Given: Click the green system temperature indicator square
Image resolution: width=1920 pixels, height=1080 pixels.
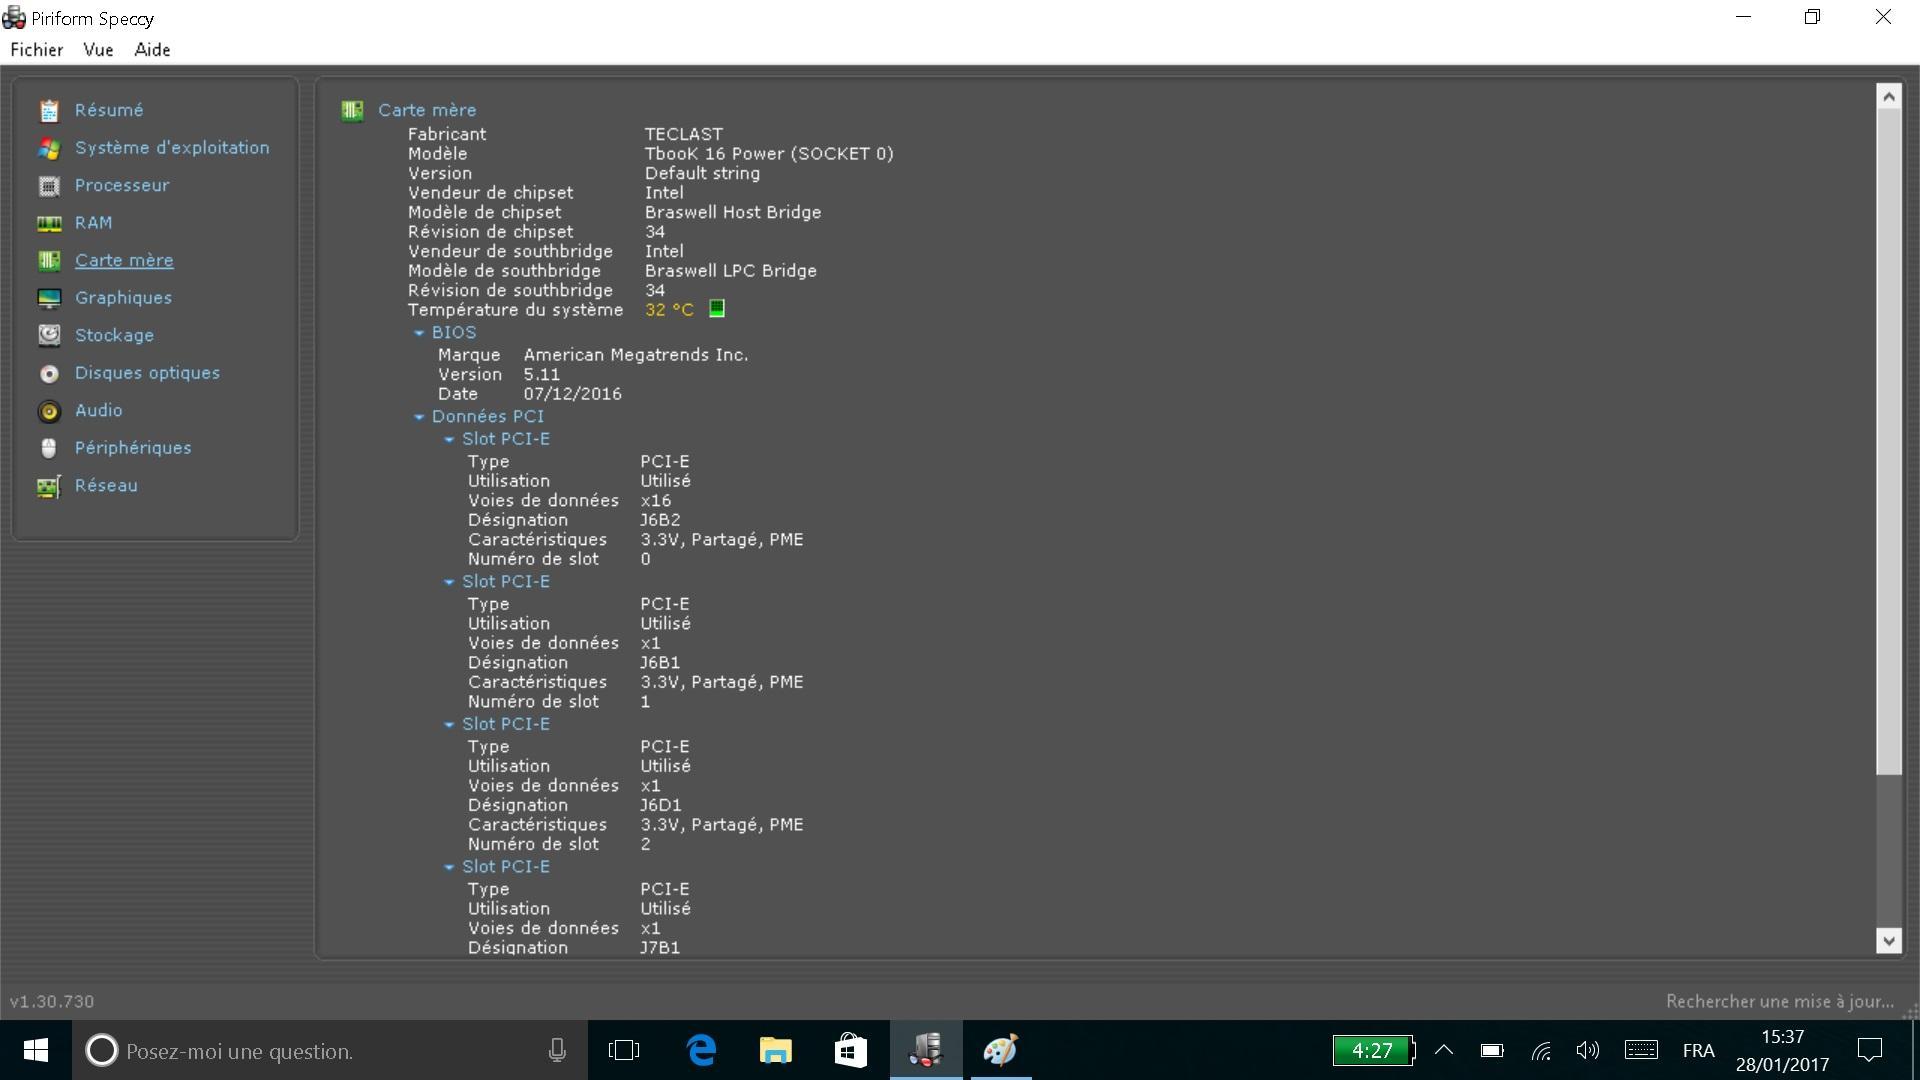Looking at the screenshot, I should (x=717, y=309).
